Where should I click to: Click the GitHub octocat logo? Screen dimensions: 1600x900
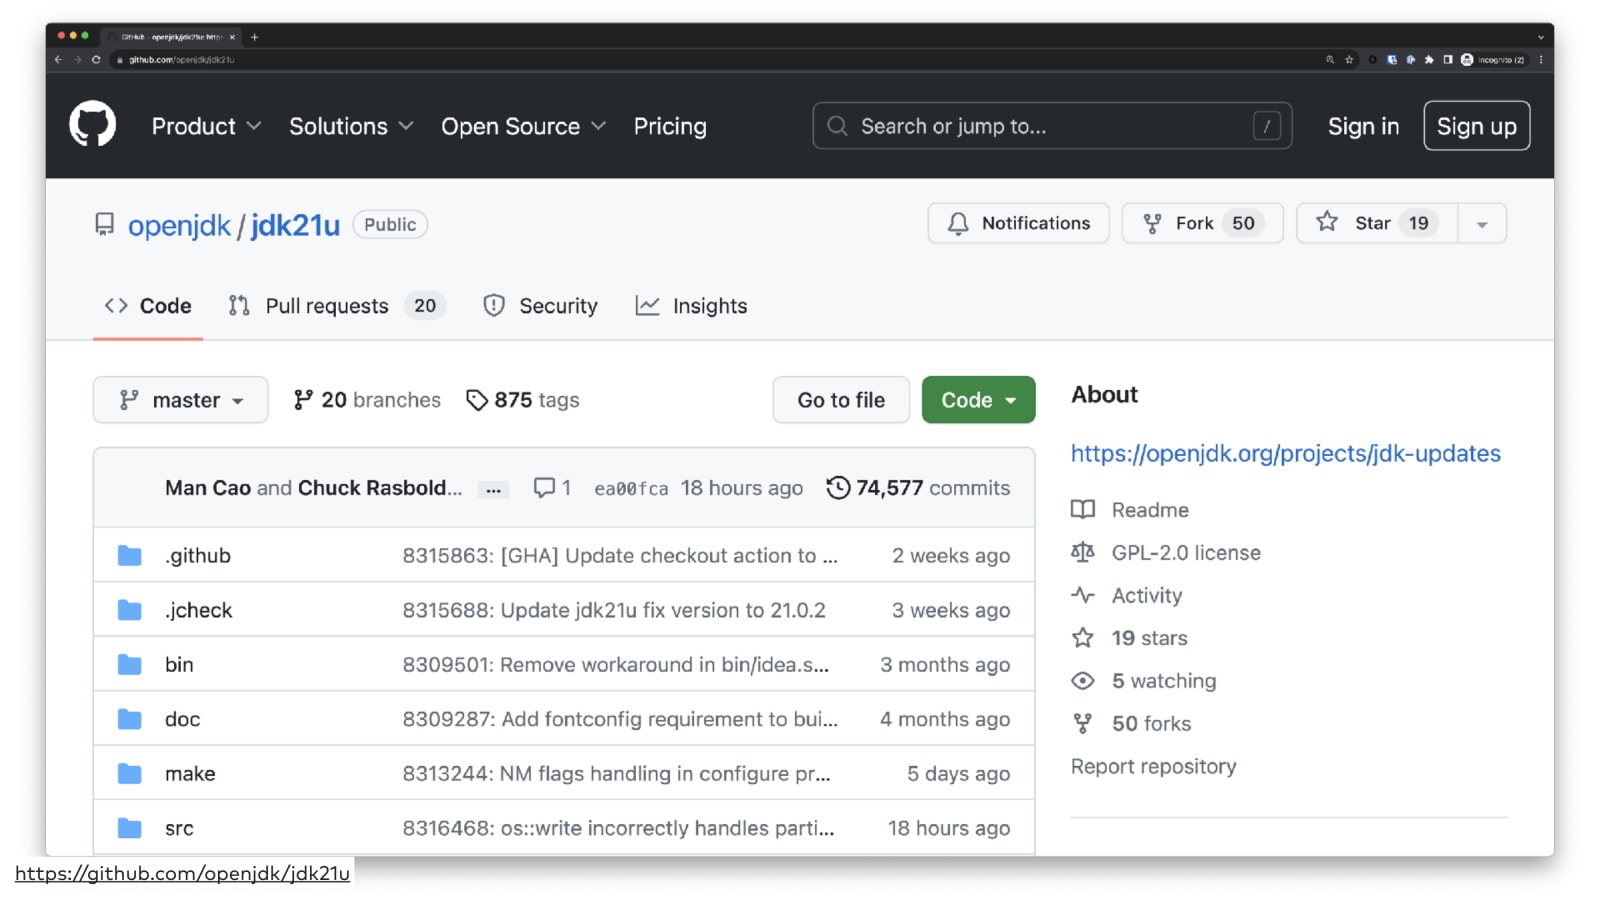coord(92,126)
